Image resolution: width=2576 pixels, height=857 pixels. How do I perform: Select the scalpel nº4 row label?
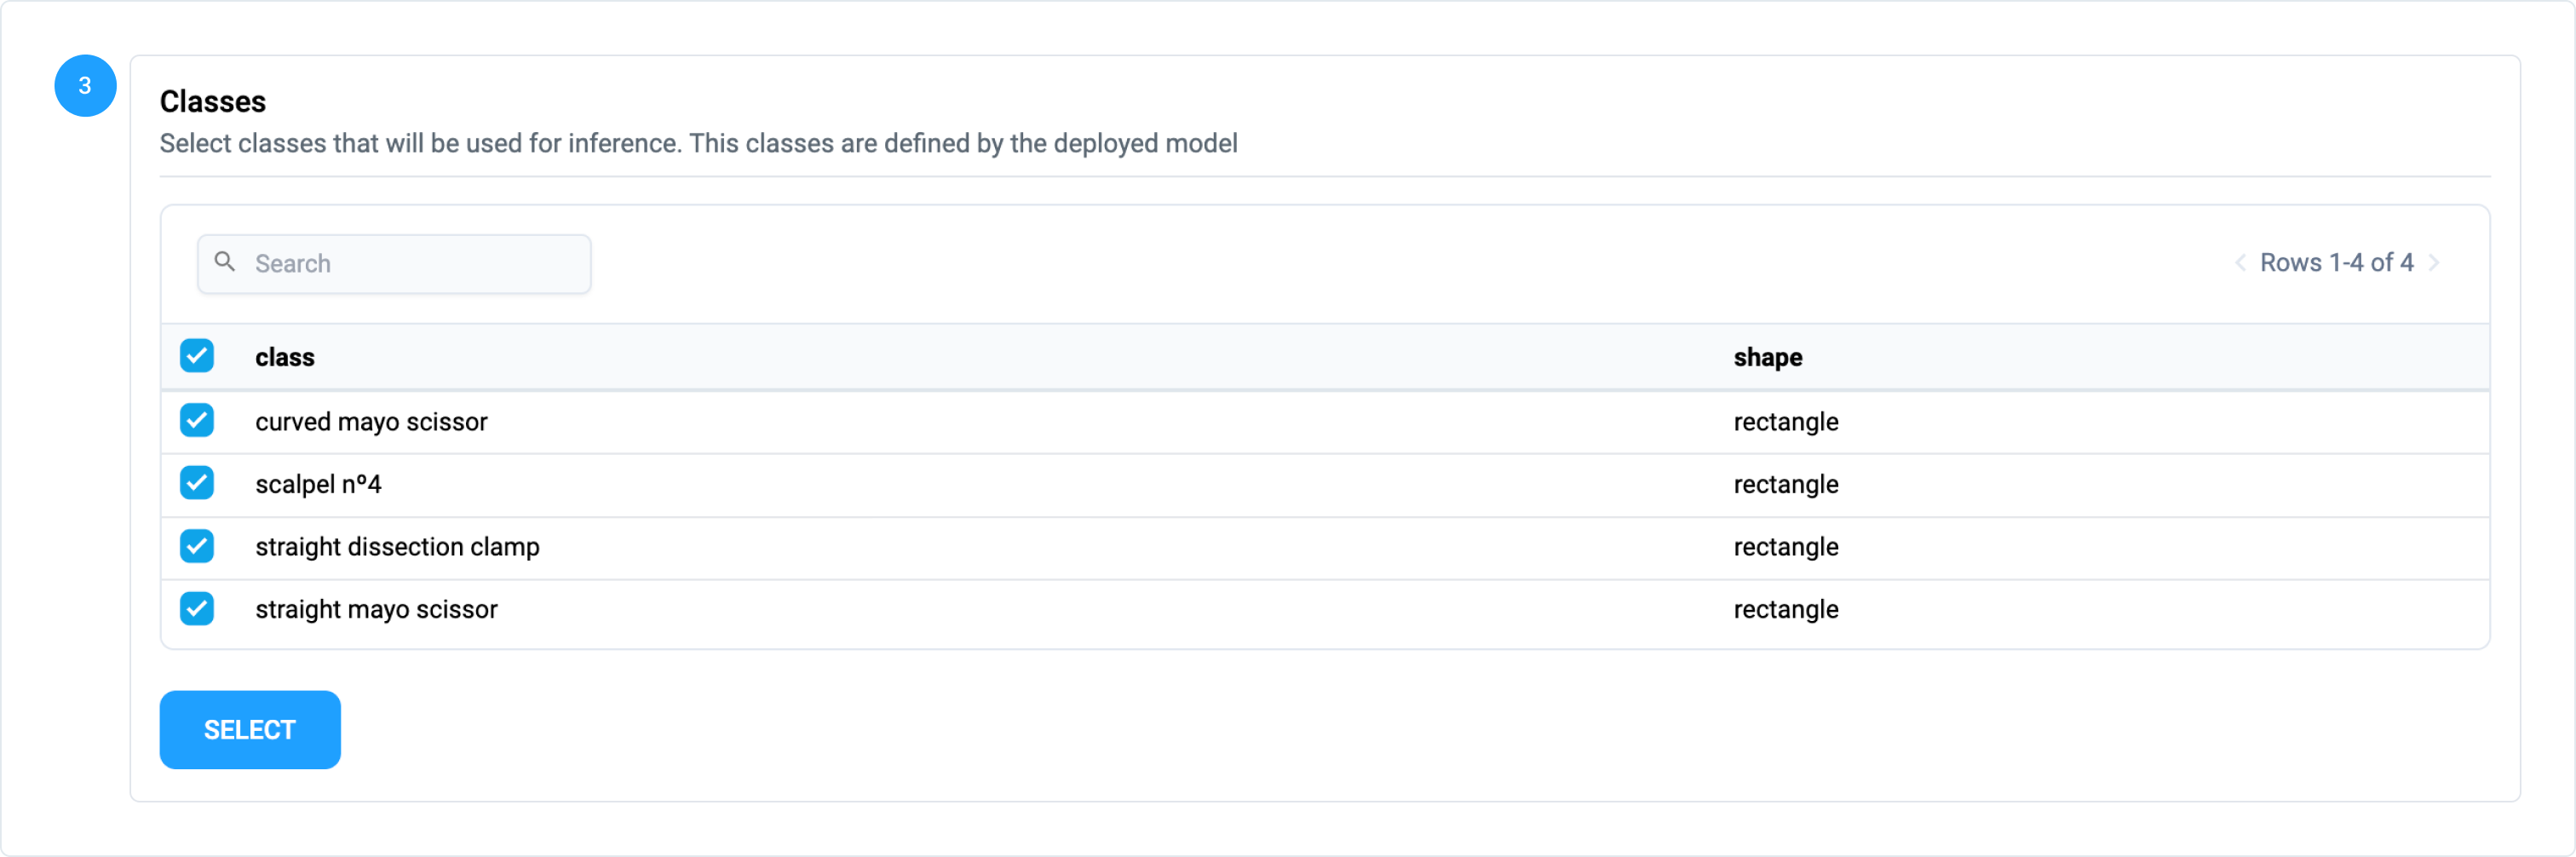tap(318, 484)
